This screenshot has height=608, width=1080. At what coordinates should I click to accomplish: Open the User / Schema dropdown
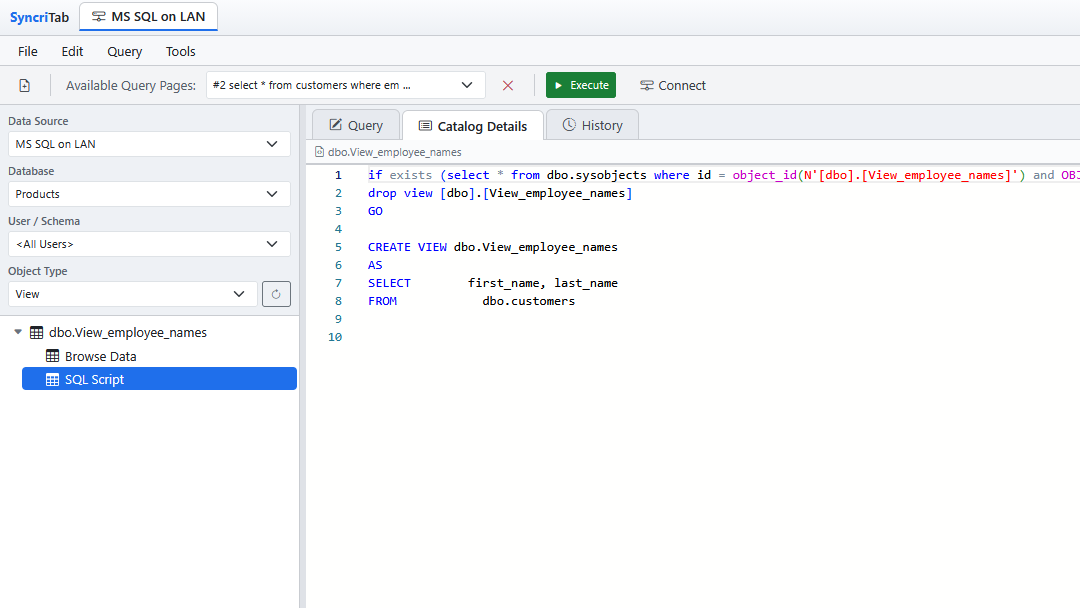[149, 244]
